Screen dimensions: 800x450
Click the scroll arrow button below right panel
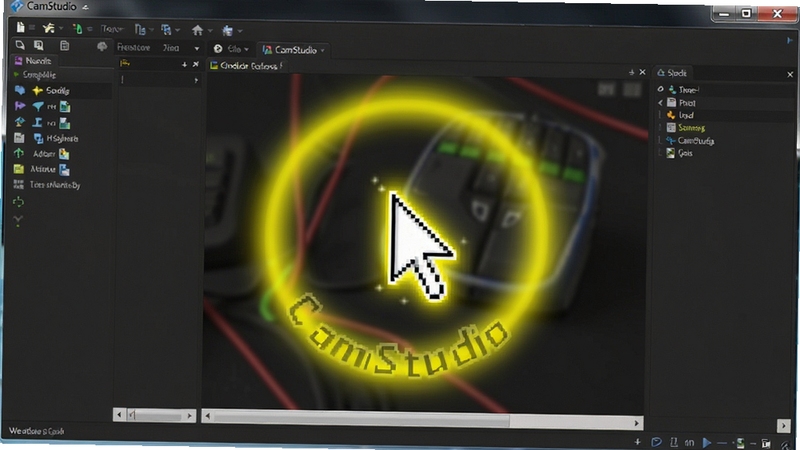click(x=784, y=425)
